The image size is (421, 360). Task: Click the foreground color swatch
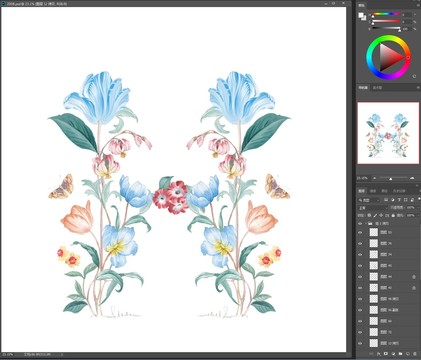(361, 15)
